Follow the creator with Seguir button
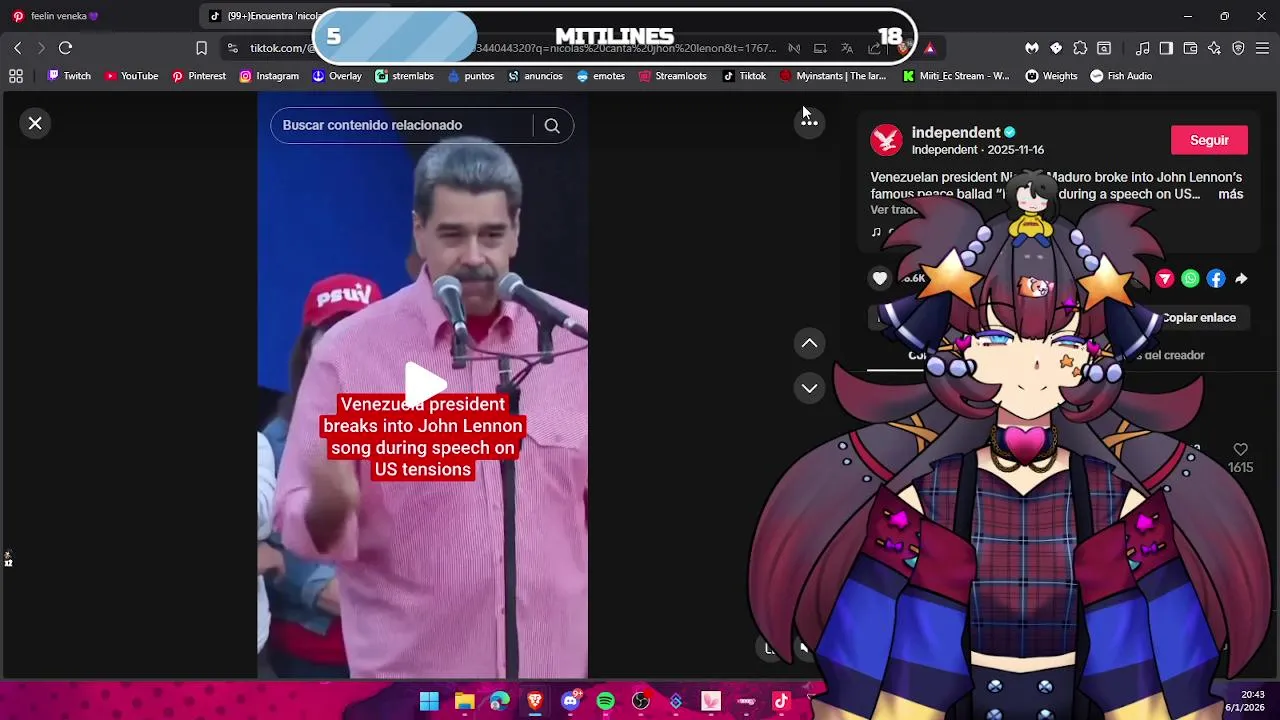The height and width of the screenshot is (720, 1280). (x=1209, y=140)
